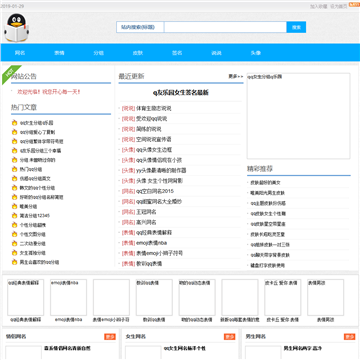Click the large image box beside 最近更新
The height and width of the screenshot is (360, 360).
(x=298, y=116)
